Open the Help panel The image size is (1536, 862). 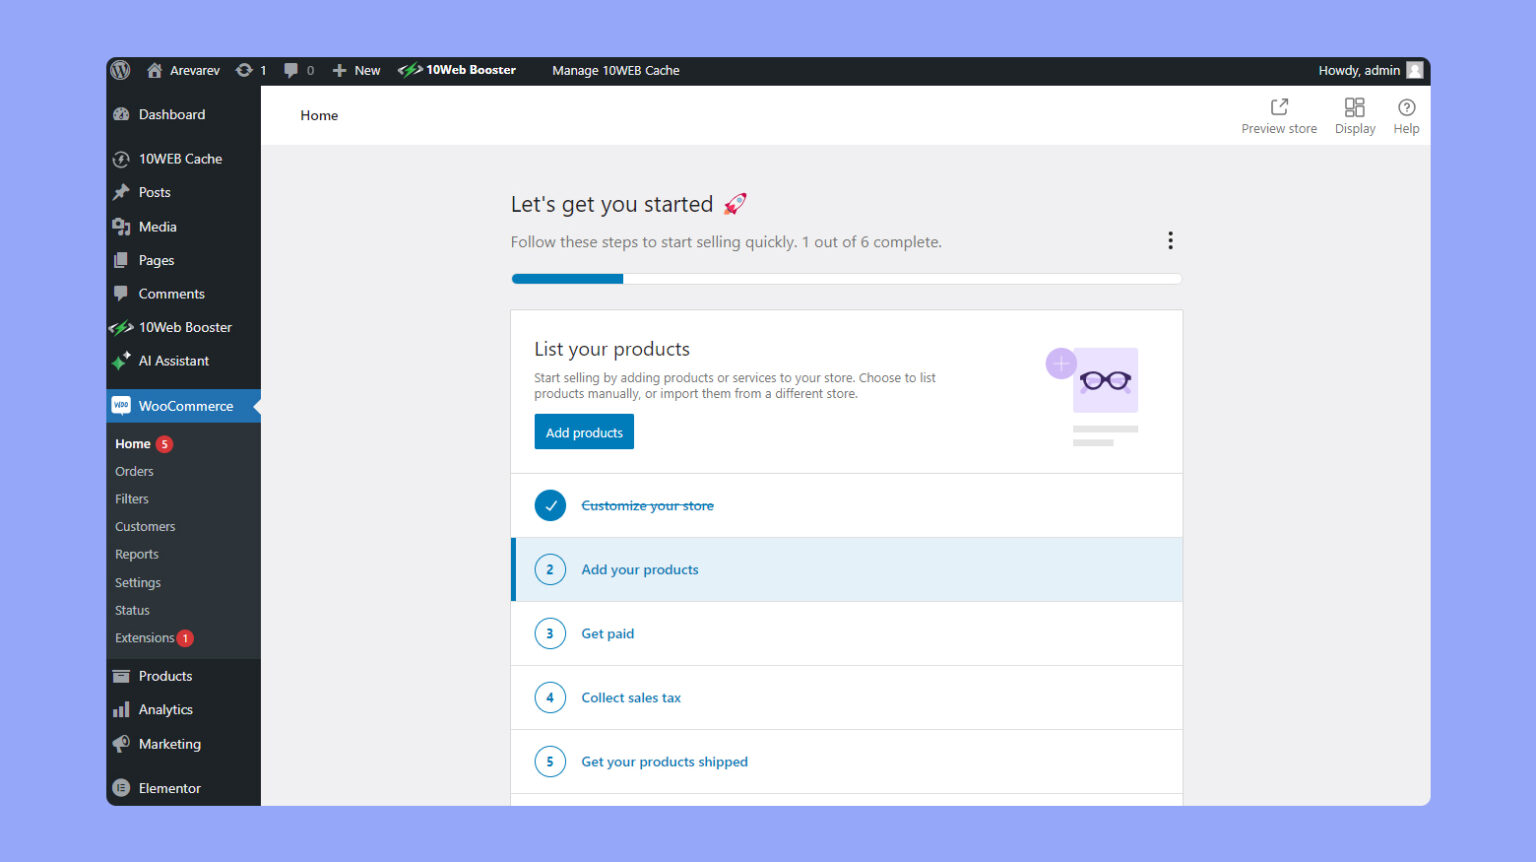1406,114
